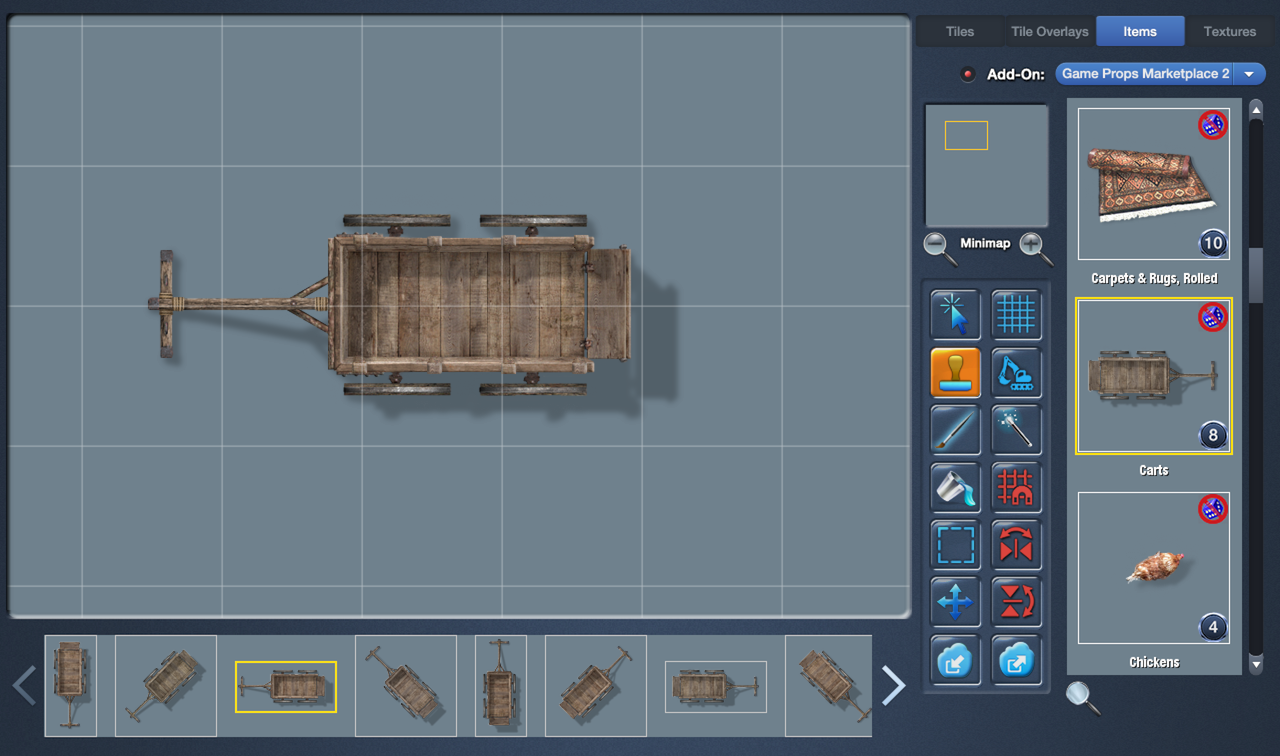Viewport: 1280px width, 756px height.
Task: Choose fourth diagonal cart variant
Action: click(406, 686)
